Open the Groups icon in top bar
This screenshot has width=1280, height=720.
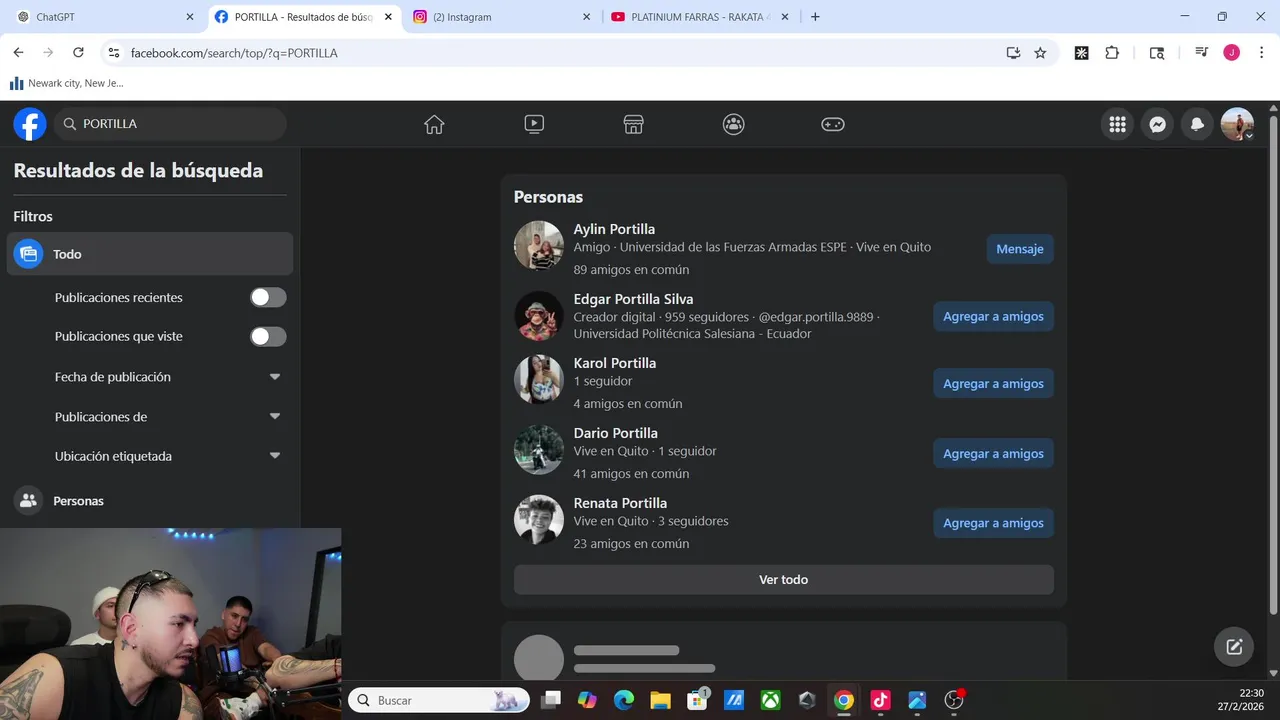click(734, 124)
